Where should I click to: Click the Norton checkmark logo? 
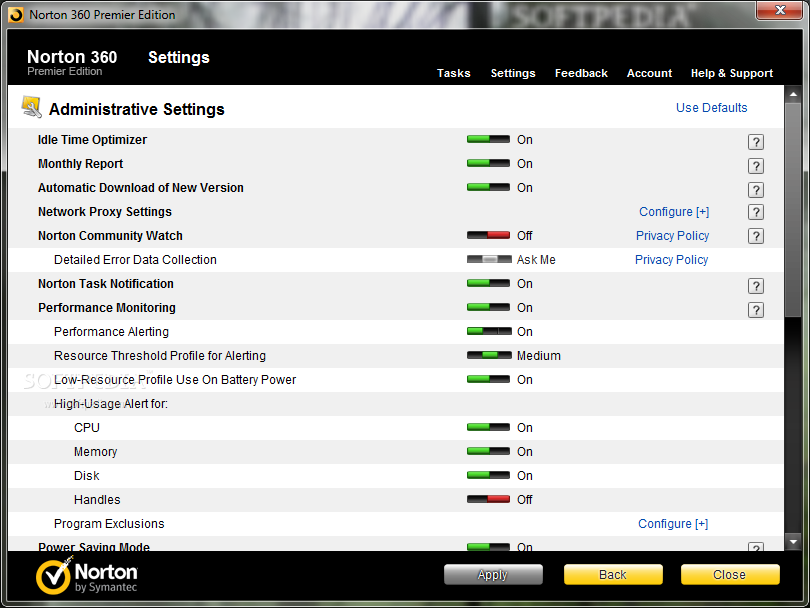[x=53, y=575]
